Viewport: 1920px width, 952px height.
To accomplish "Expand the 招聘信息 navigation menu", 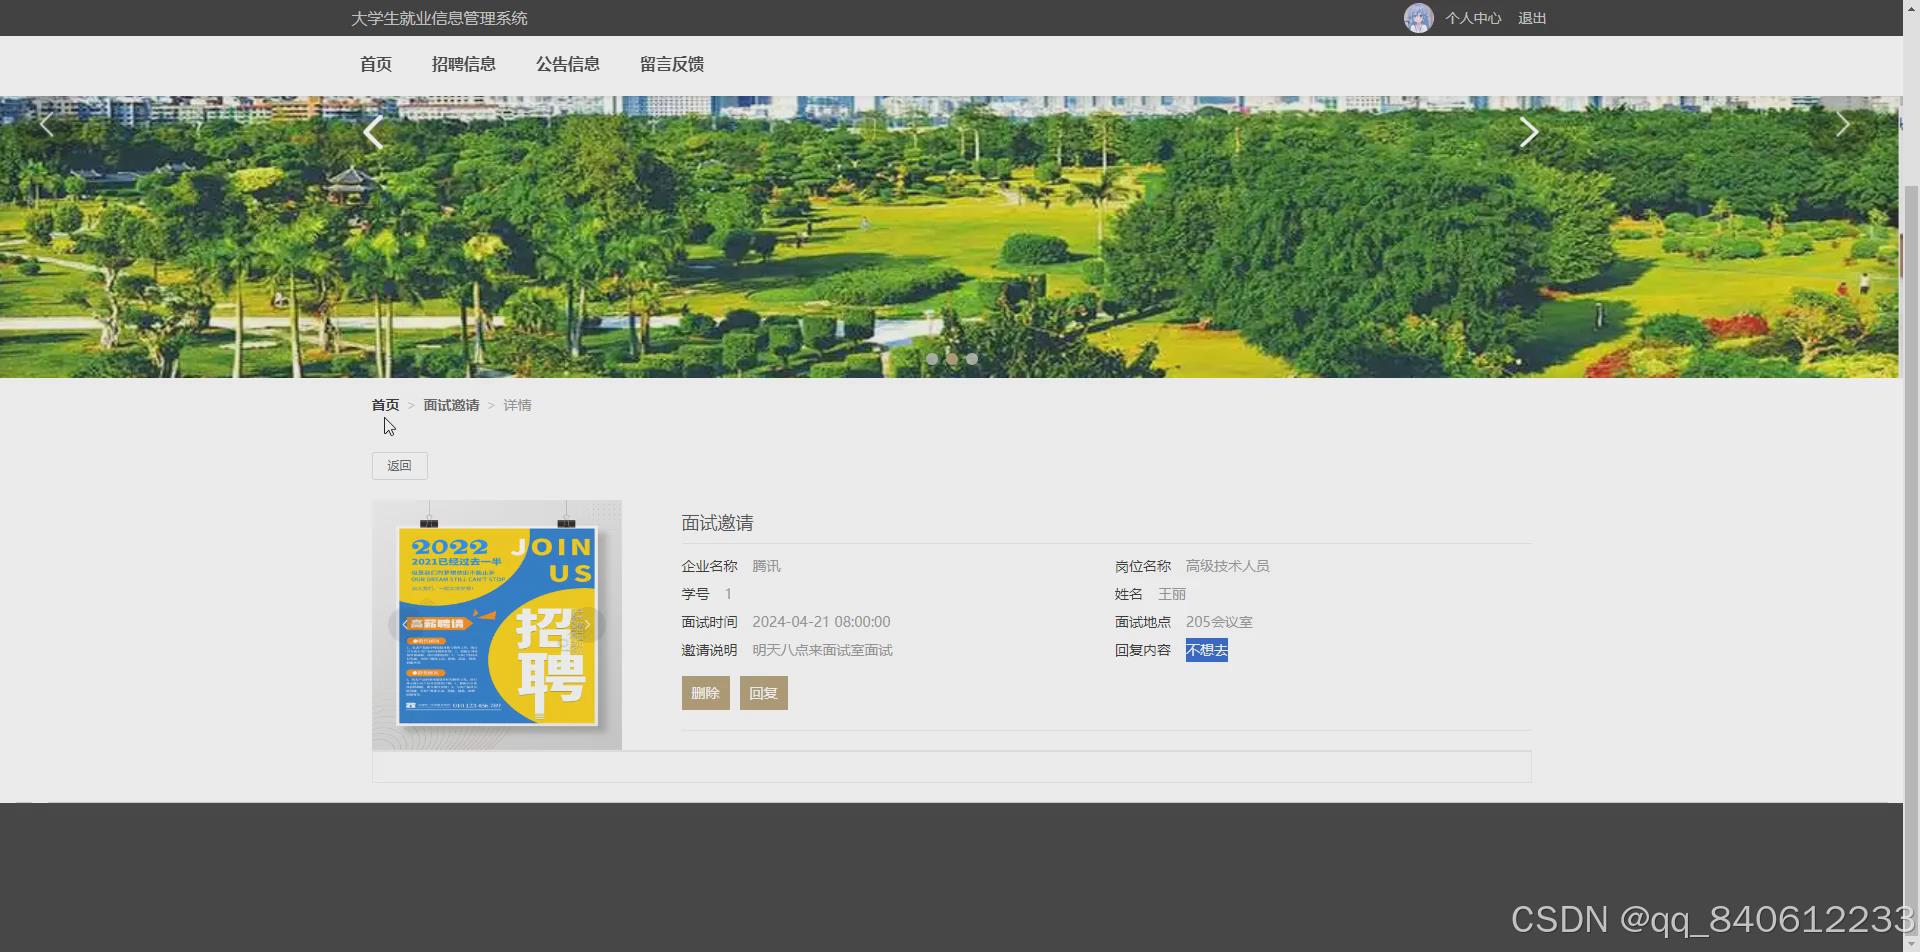I will tap(463, 64).
